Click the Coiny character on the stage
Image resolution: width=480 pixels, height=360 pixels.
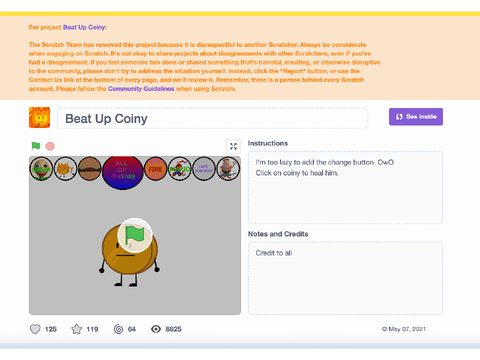pyautogui.click(x=129, y=255)
